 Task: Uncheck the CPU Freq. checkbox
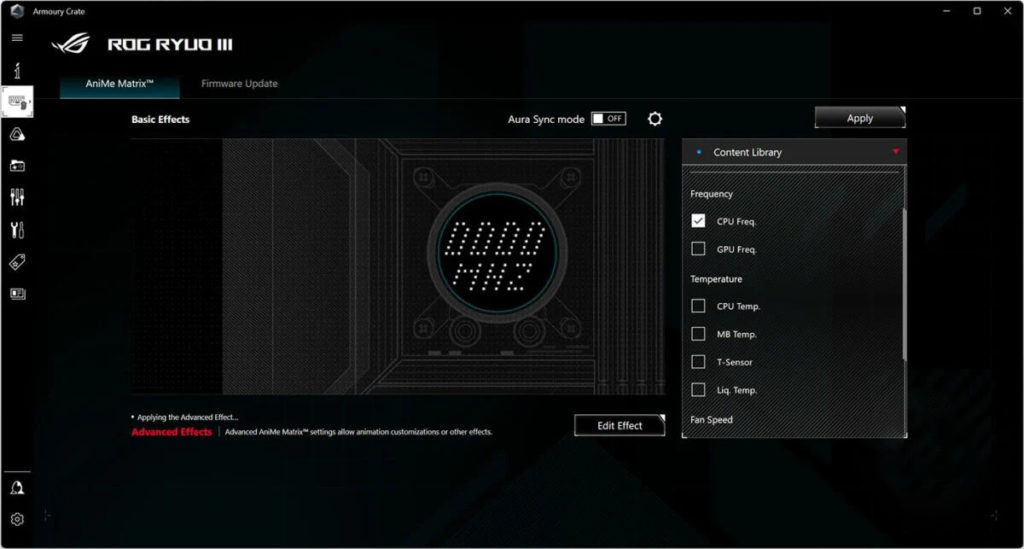coord(698,221)
